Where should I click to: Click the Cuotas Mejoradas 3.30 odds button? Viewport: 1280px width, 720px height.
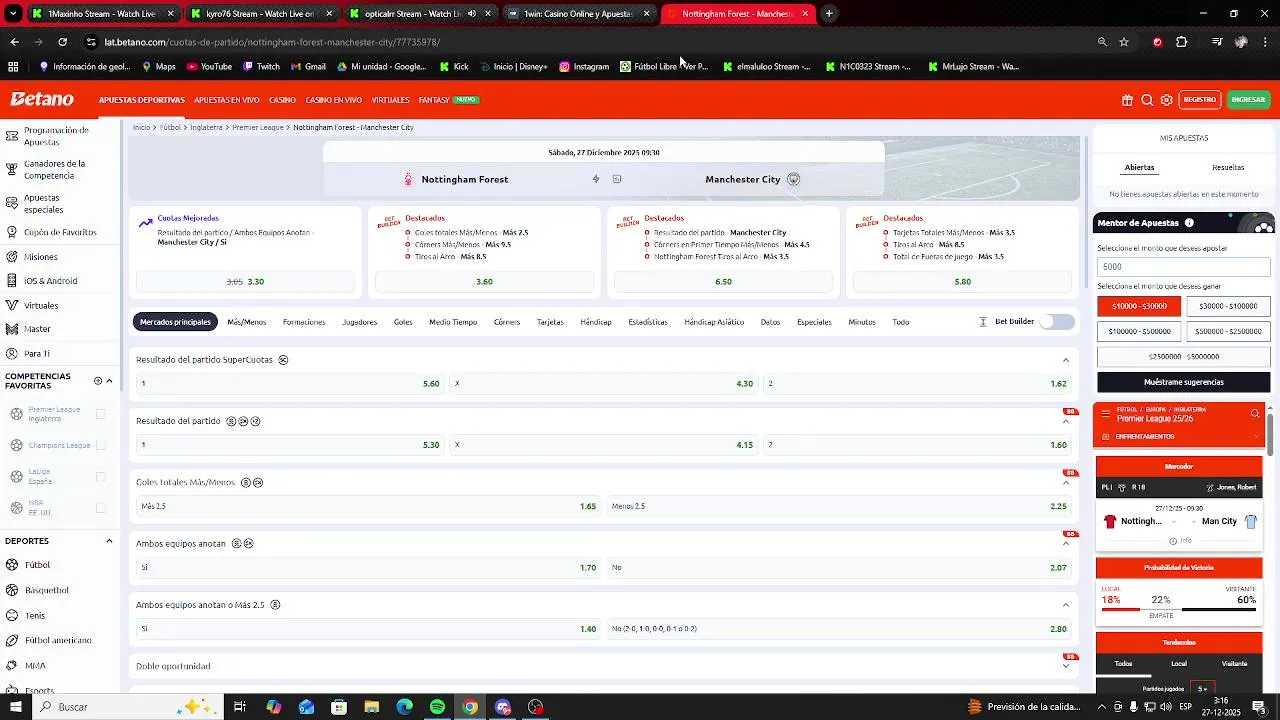click(245, 282)
